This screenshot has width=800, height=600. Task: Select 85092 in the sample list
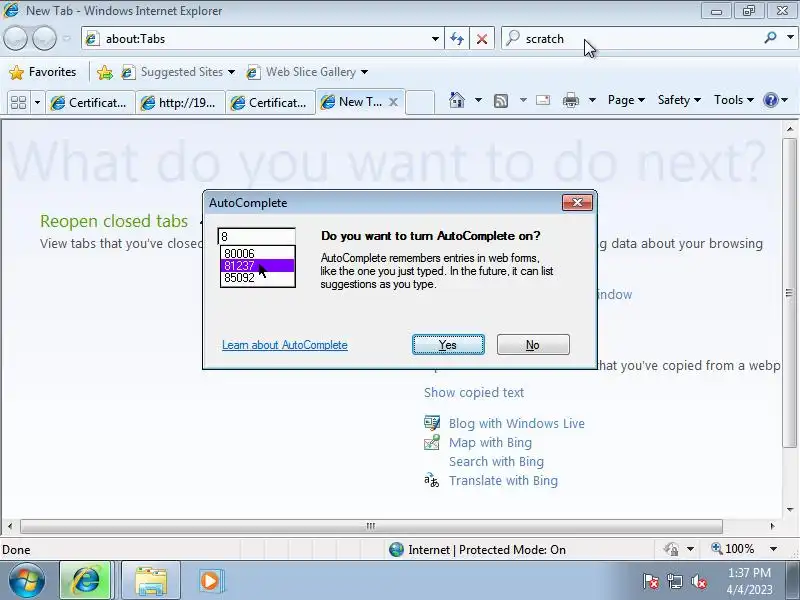coord(257,278)
